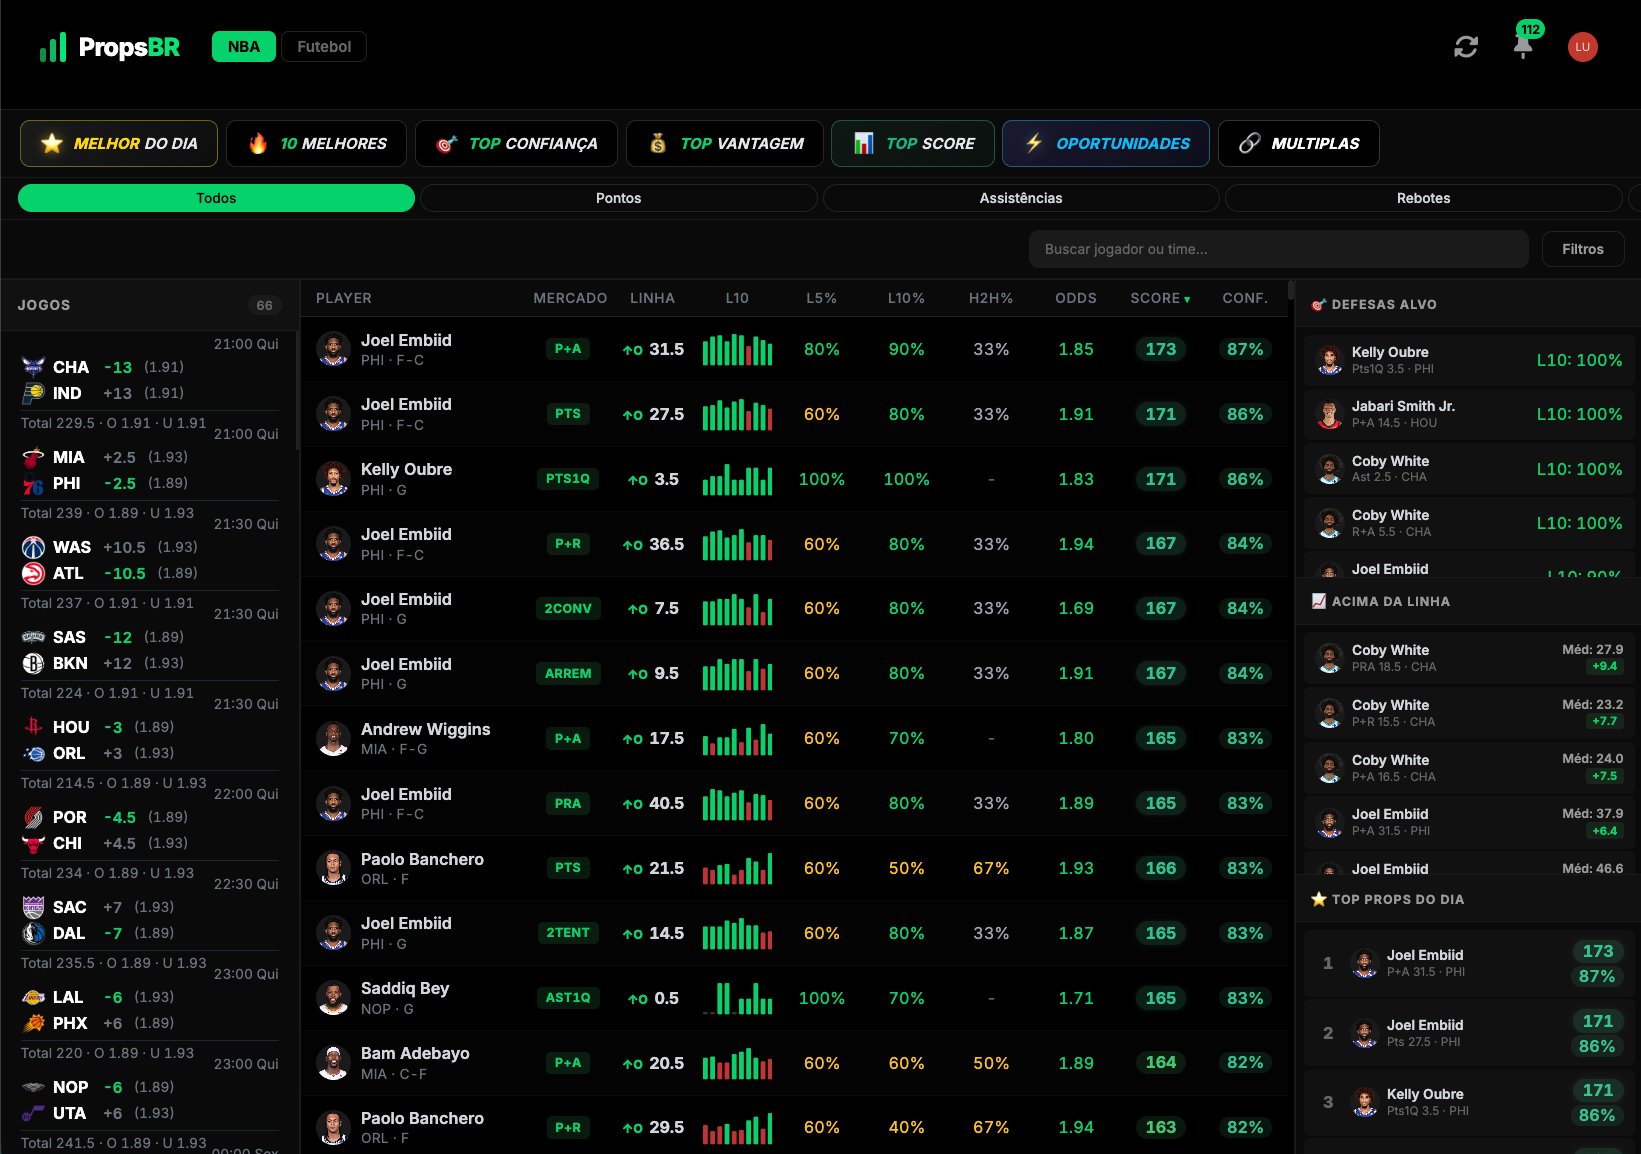Click the Buscar jogador ou time search field
Image resolution: width=1641 pixels, height=1154 pixels.
pyautogui.click(x=1278, y=249)
